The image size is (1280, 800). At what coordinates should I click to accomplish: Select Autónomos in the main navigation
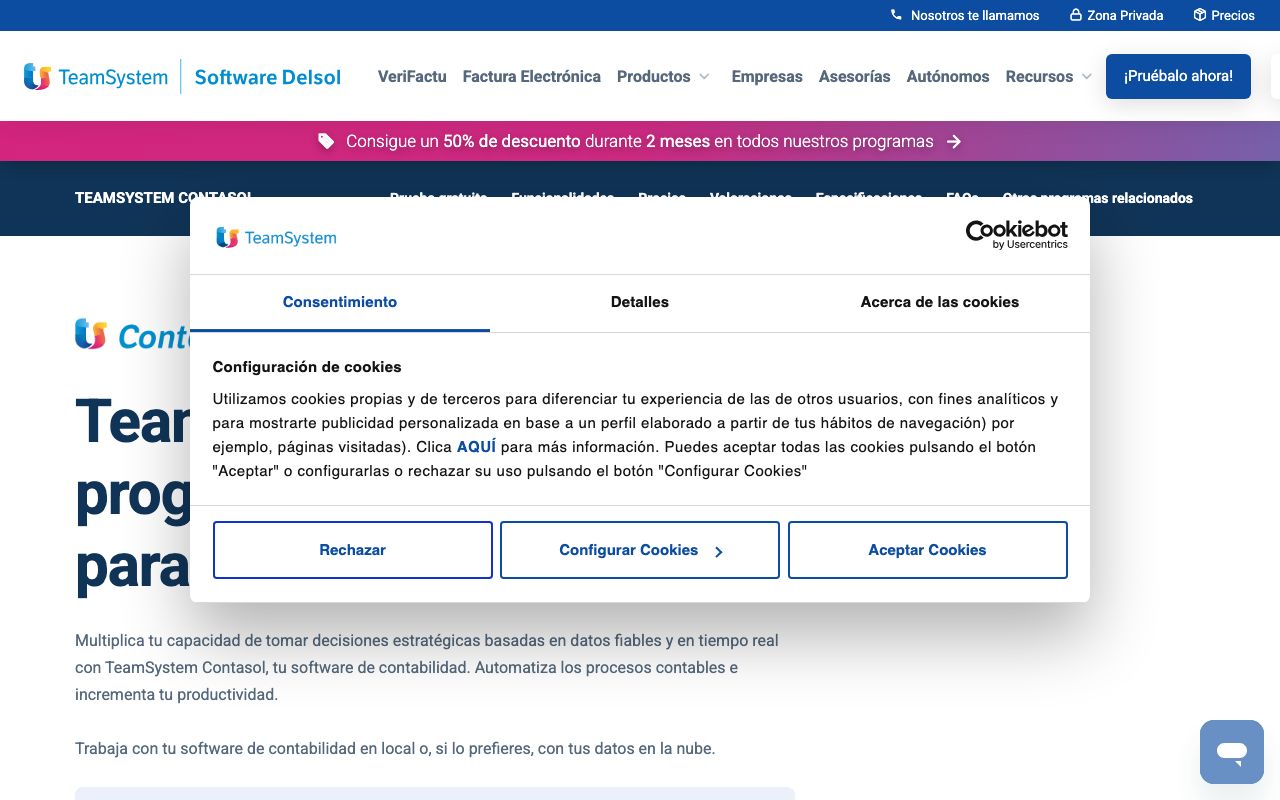click(x=948, y=77)
